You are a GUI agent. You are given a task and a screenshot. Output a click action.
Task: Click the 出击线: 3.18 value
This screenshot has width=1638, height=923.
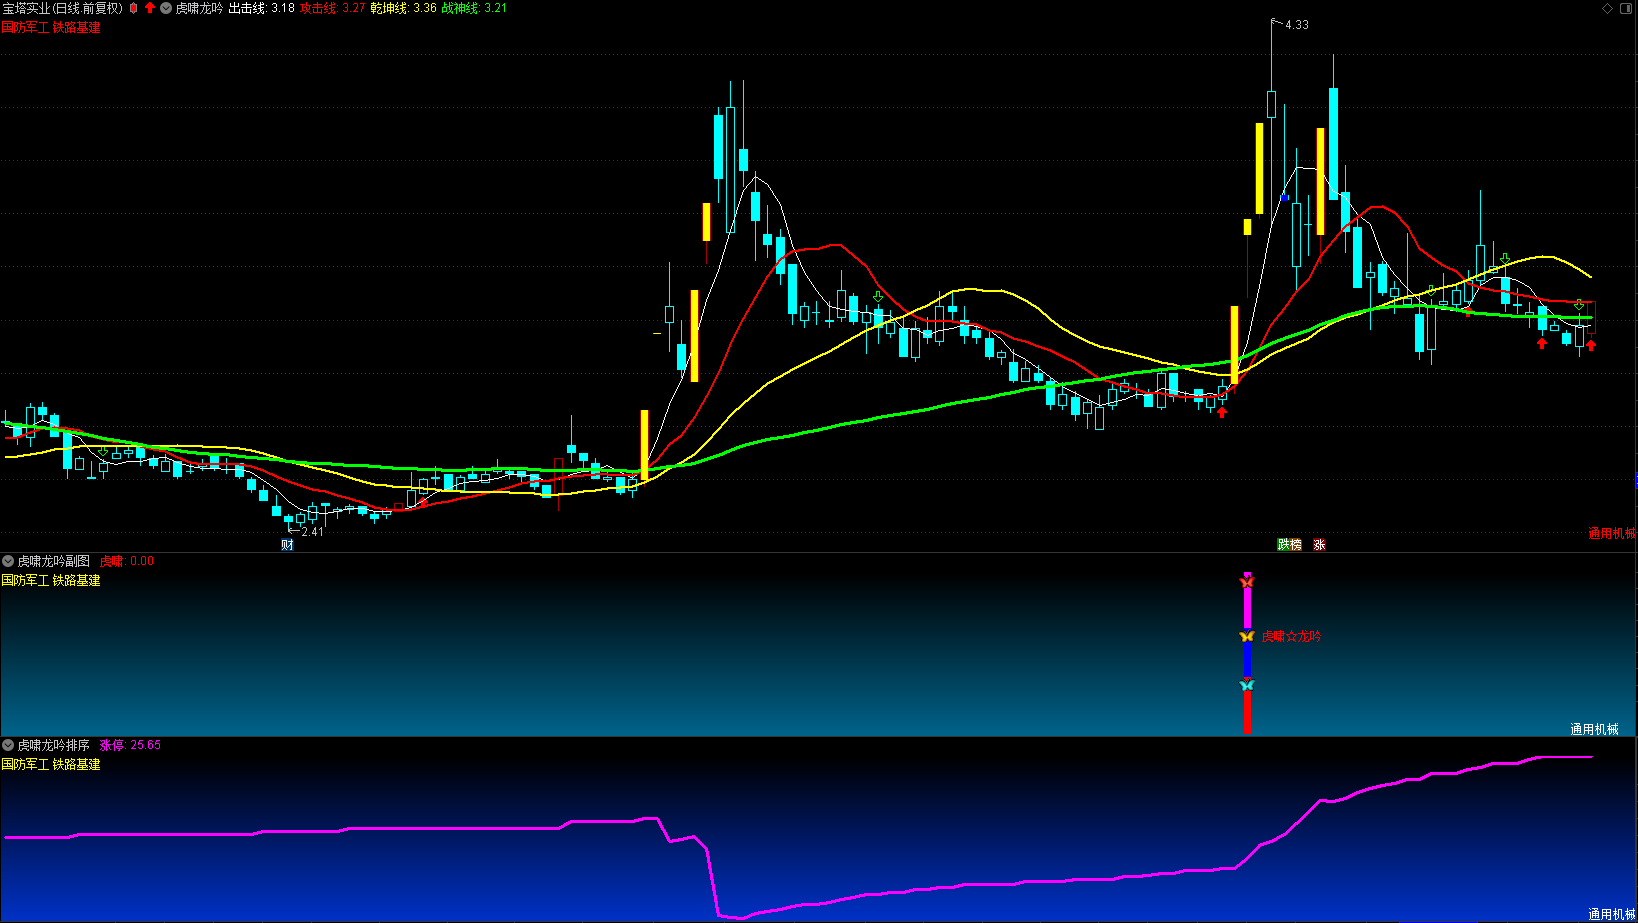[262, 8]
